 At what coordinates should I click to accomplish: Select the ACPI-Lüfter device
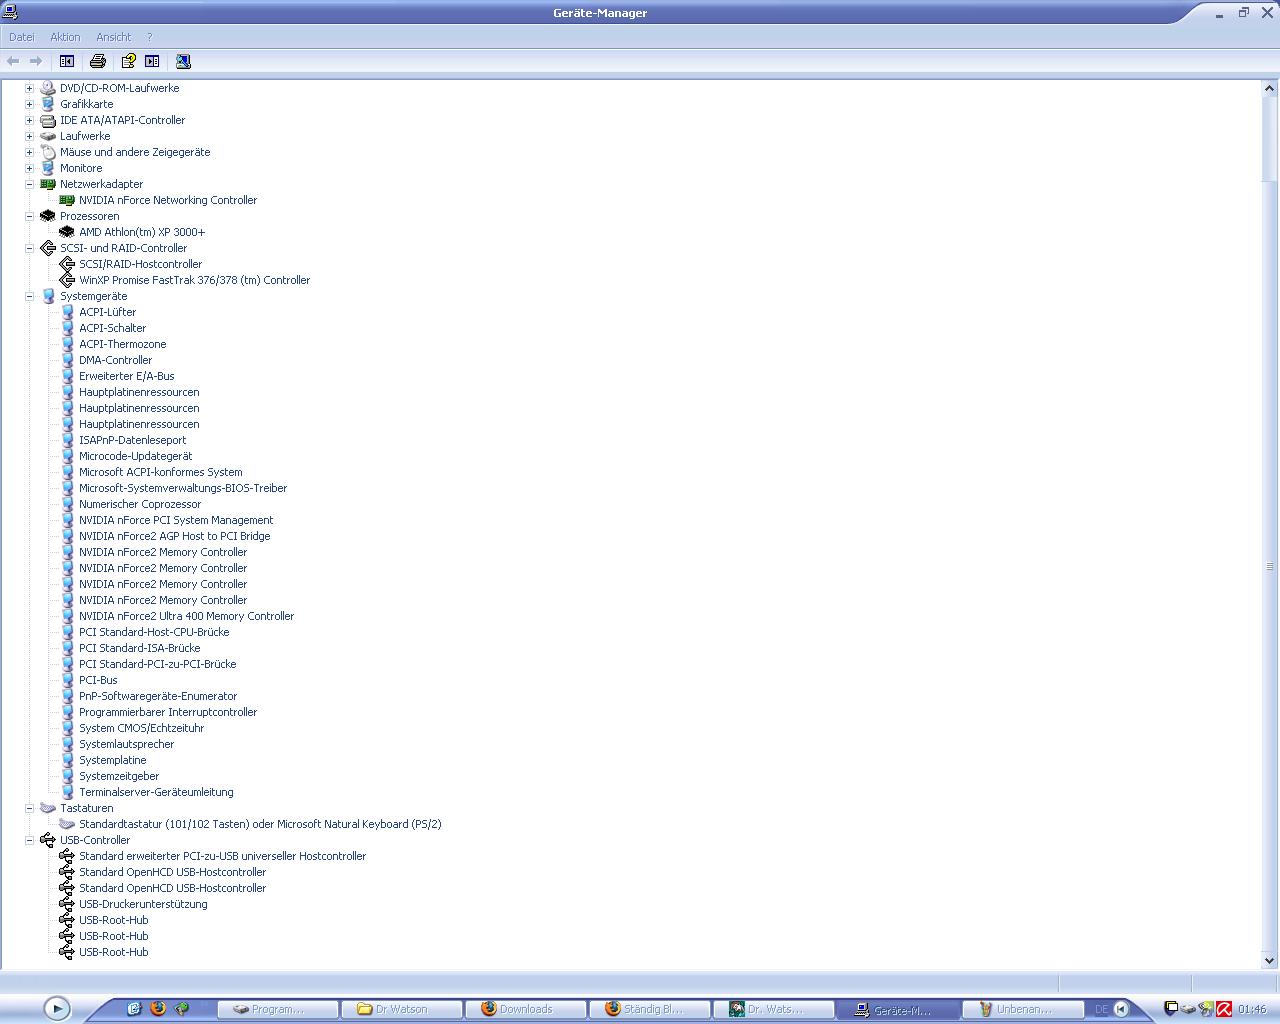click(x=107, y=312)
